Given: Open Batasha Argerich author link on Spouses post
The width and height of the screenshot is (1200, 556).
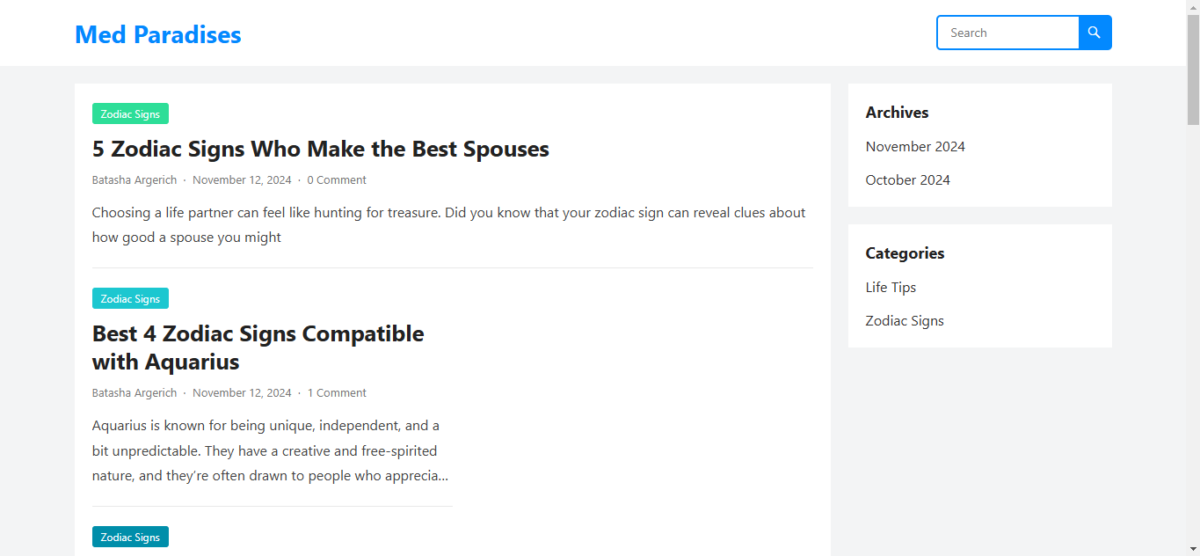Looking at the screenshot, I should (134, 180).
